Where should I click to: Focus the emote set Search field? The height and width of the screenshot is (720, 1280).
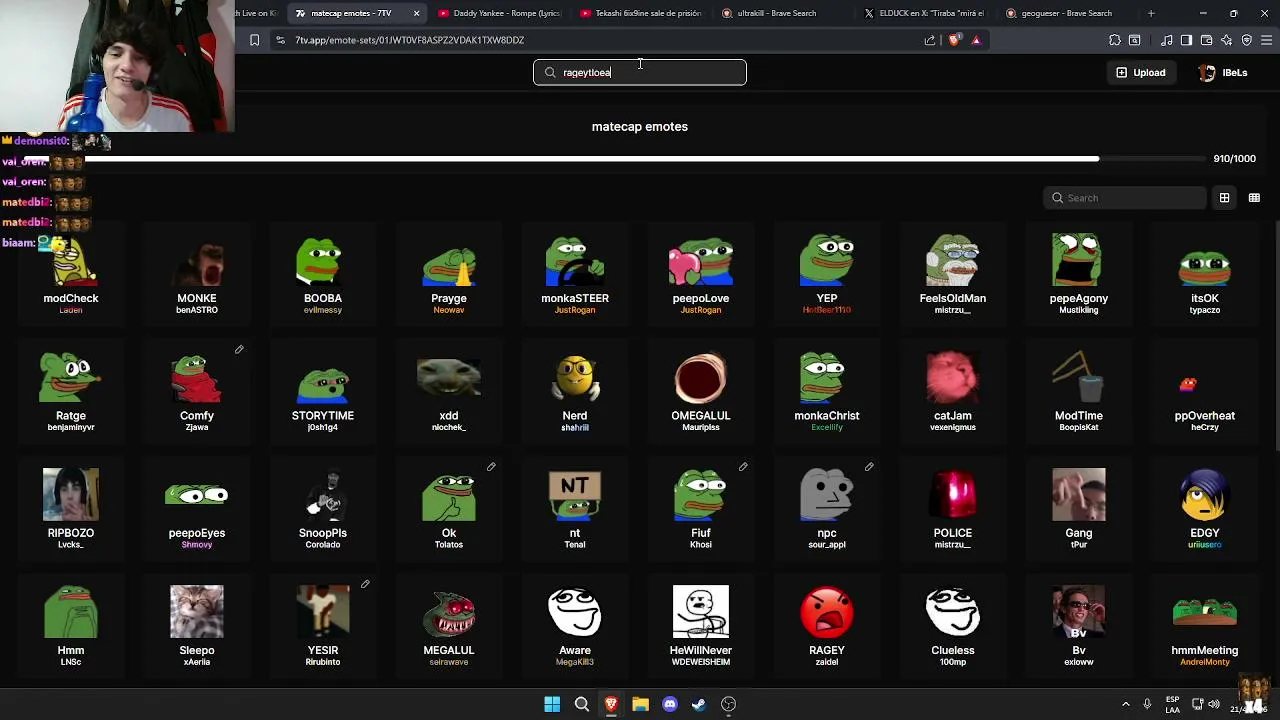1124,198
